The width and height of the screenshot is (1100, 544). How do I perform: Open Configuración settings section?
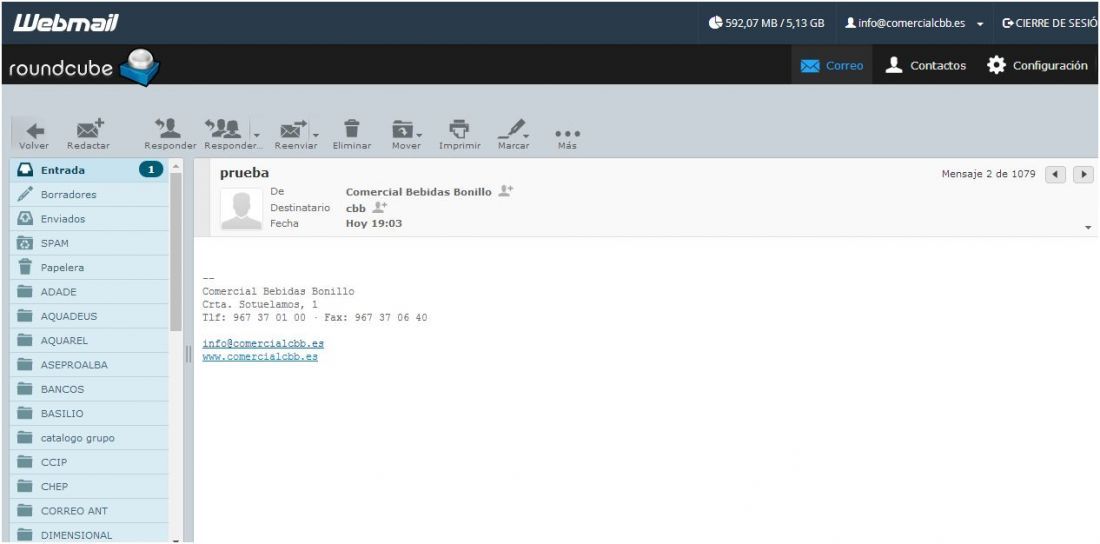(1038, 65)
